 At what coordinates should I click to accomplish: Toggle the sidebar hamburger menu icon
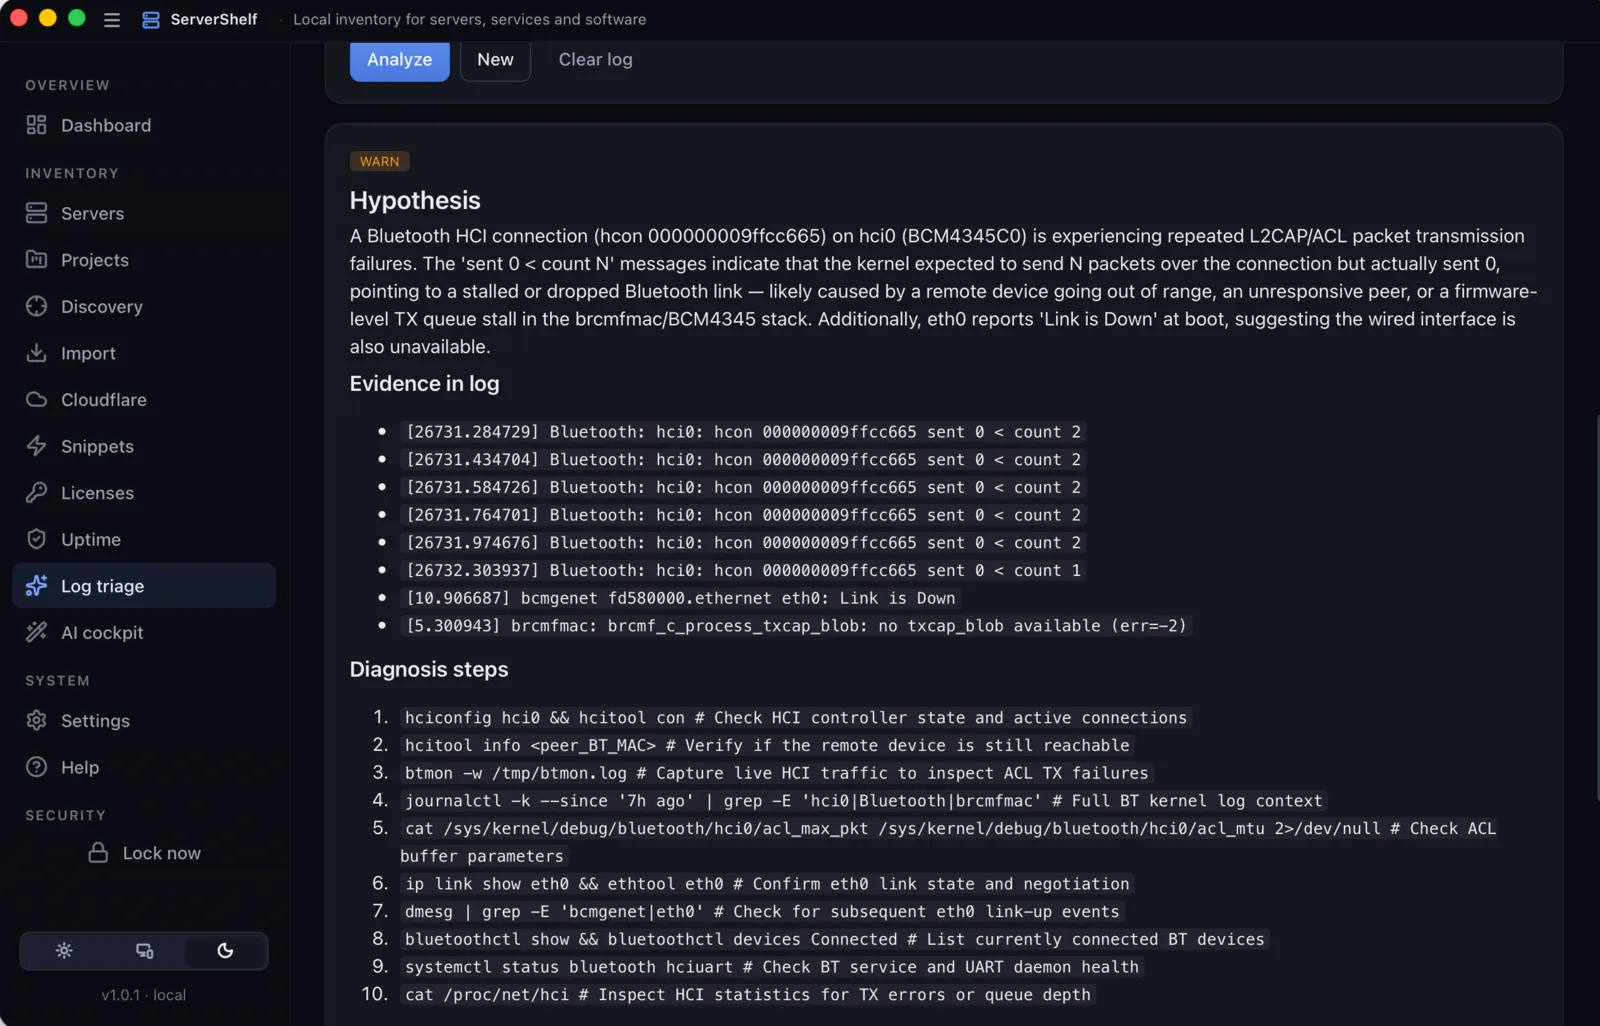112,19
